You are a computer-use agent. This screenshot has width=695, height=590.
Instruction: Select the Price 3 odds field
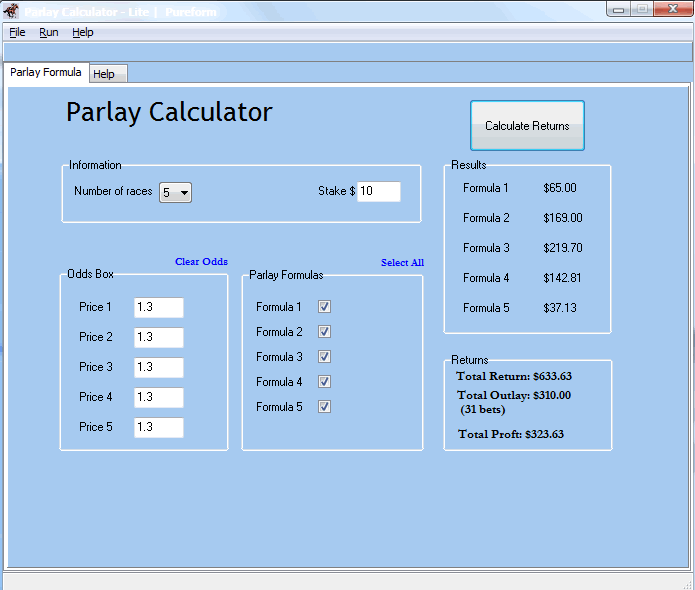click(x=159, y=368)
